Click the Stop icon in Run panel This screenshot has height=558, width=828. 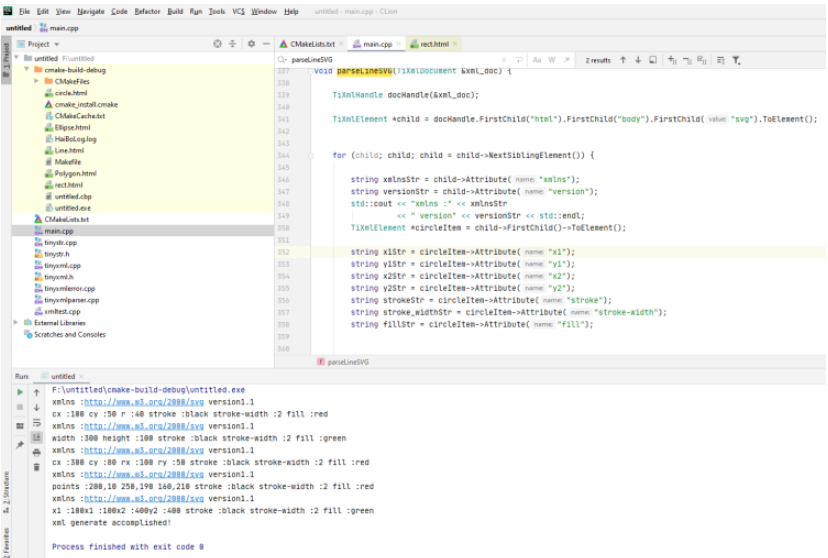click(20, 408)
